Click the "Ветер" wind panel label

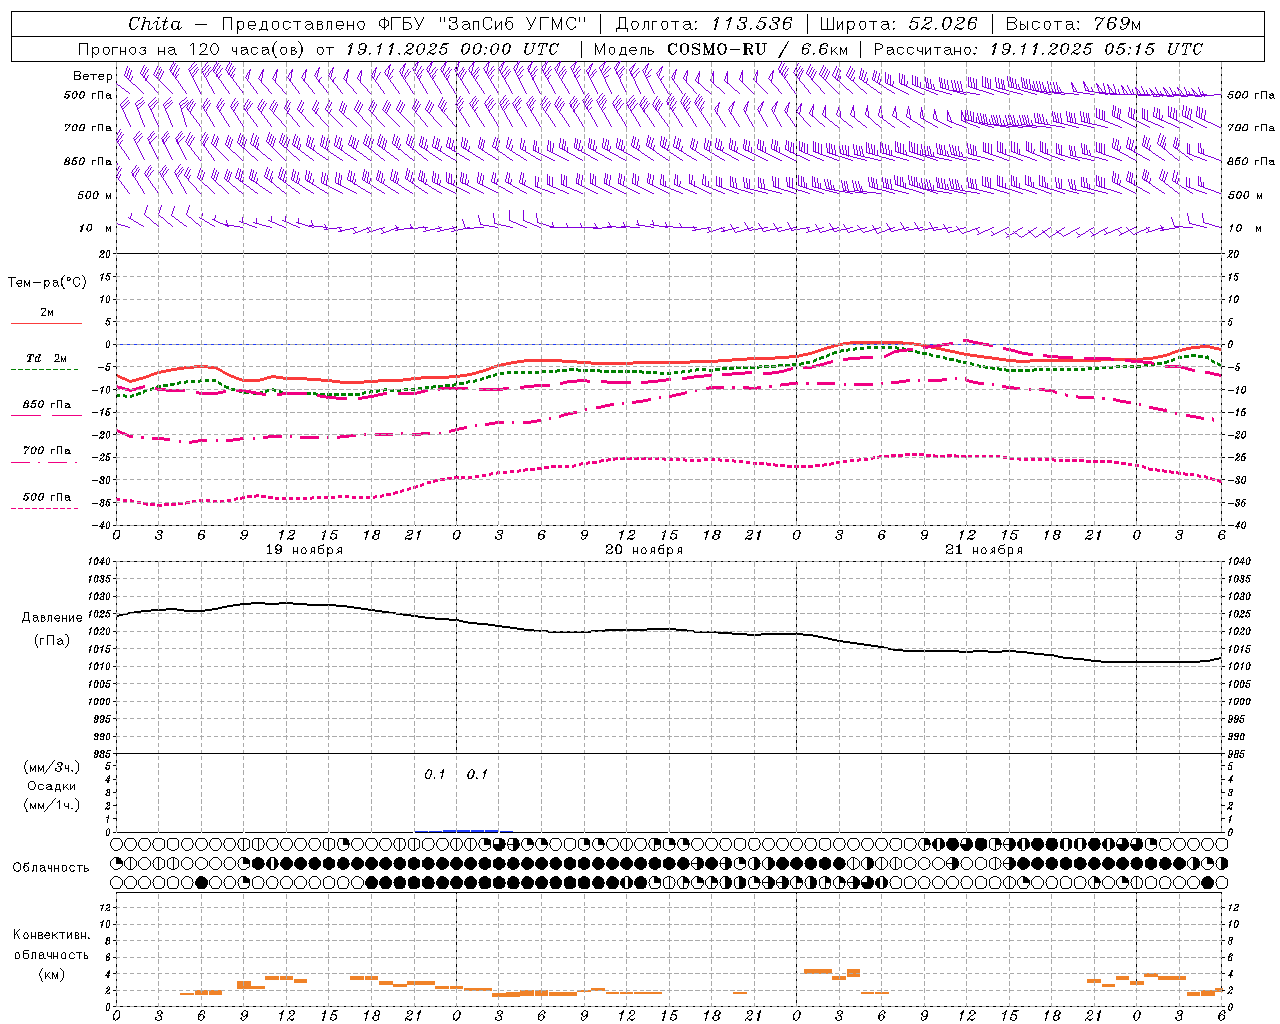coord(93,76)
